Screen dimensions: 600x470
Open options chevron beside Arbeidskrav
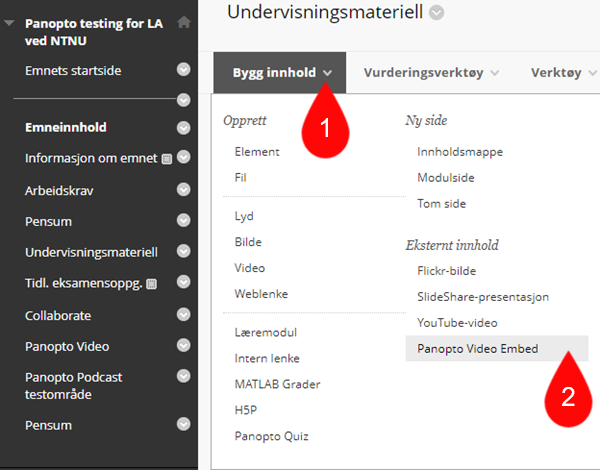click(x=184, y=189)
